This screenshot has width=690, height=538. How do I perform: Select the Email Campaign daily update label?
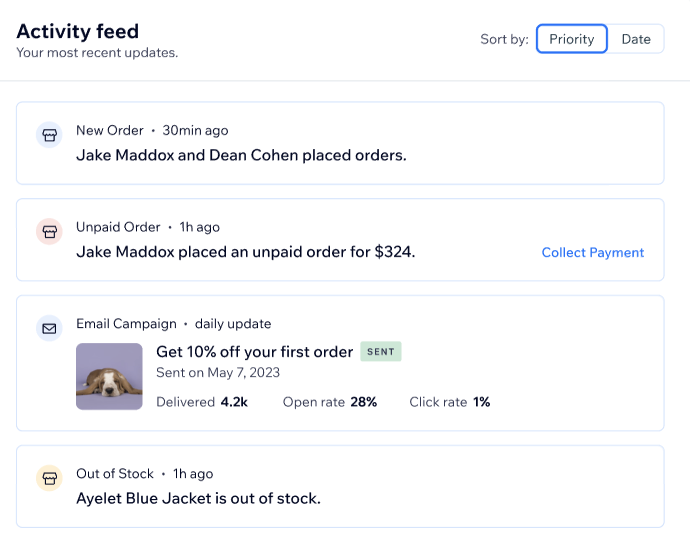pyautogui.click(x=173, y=324)
